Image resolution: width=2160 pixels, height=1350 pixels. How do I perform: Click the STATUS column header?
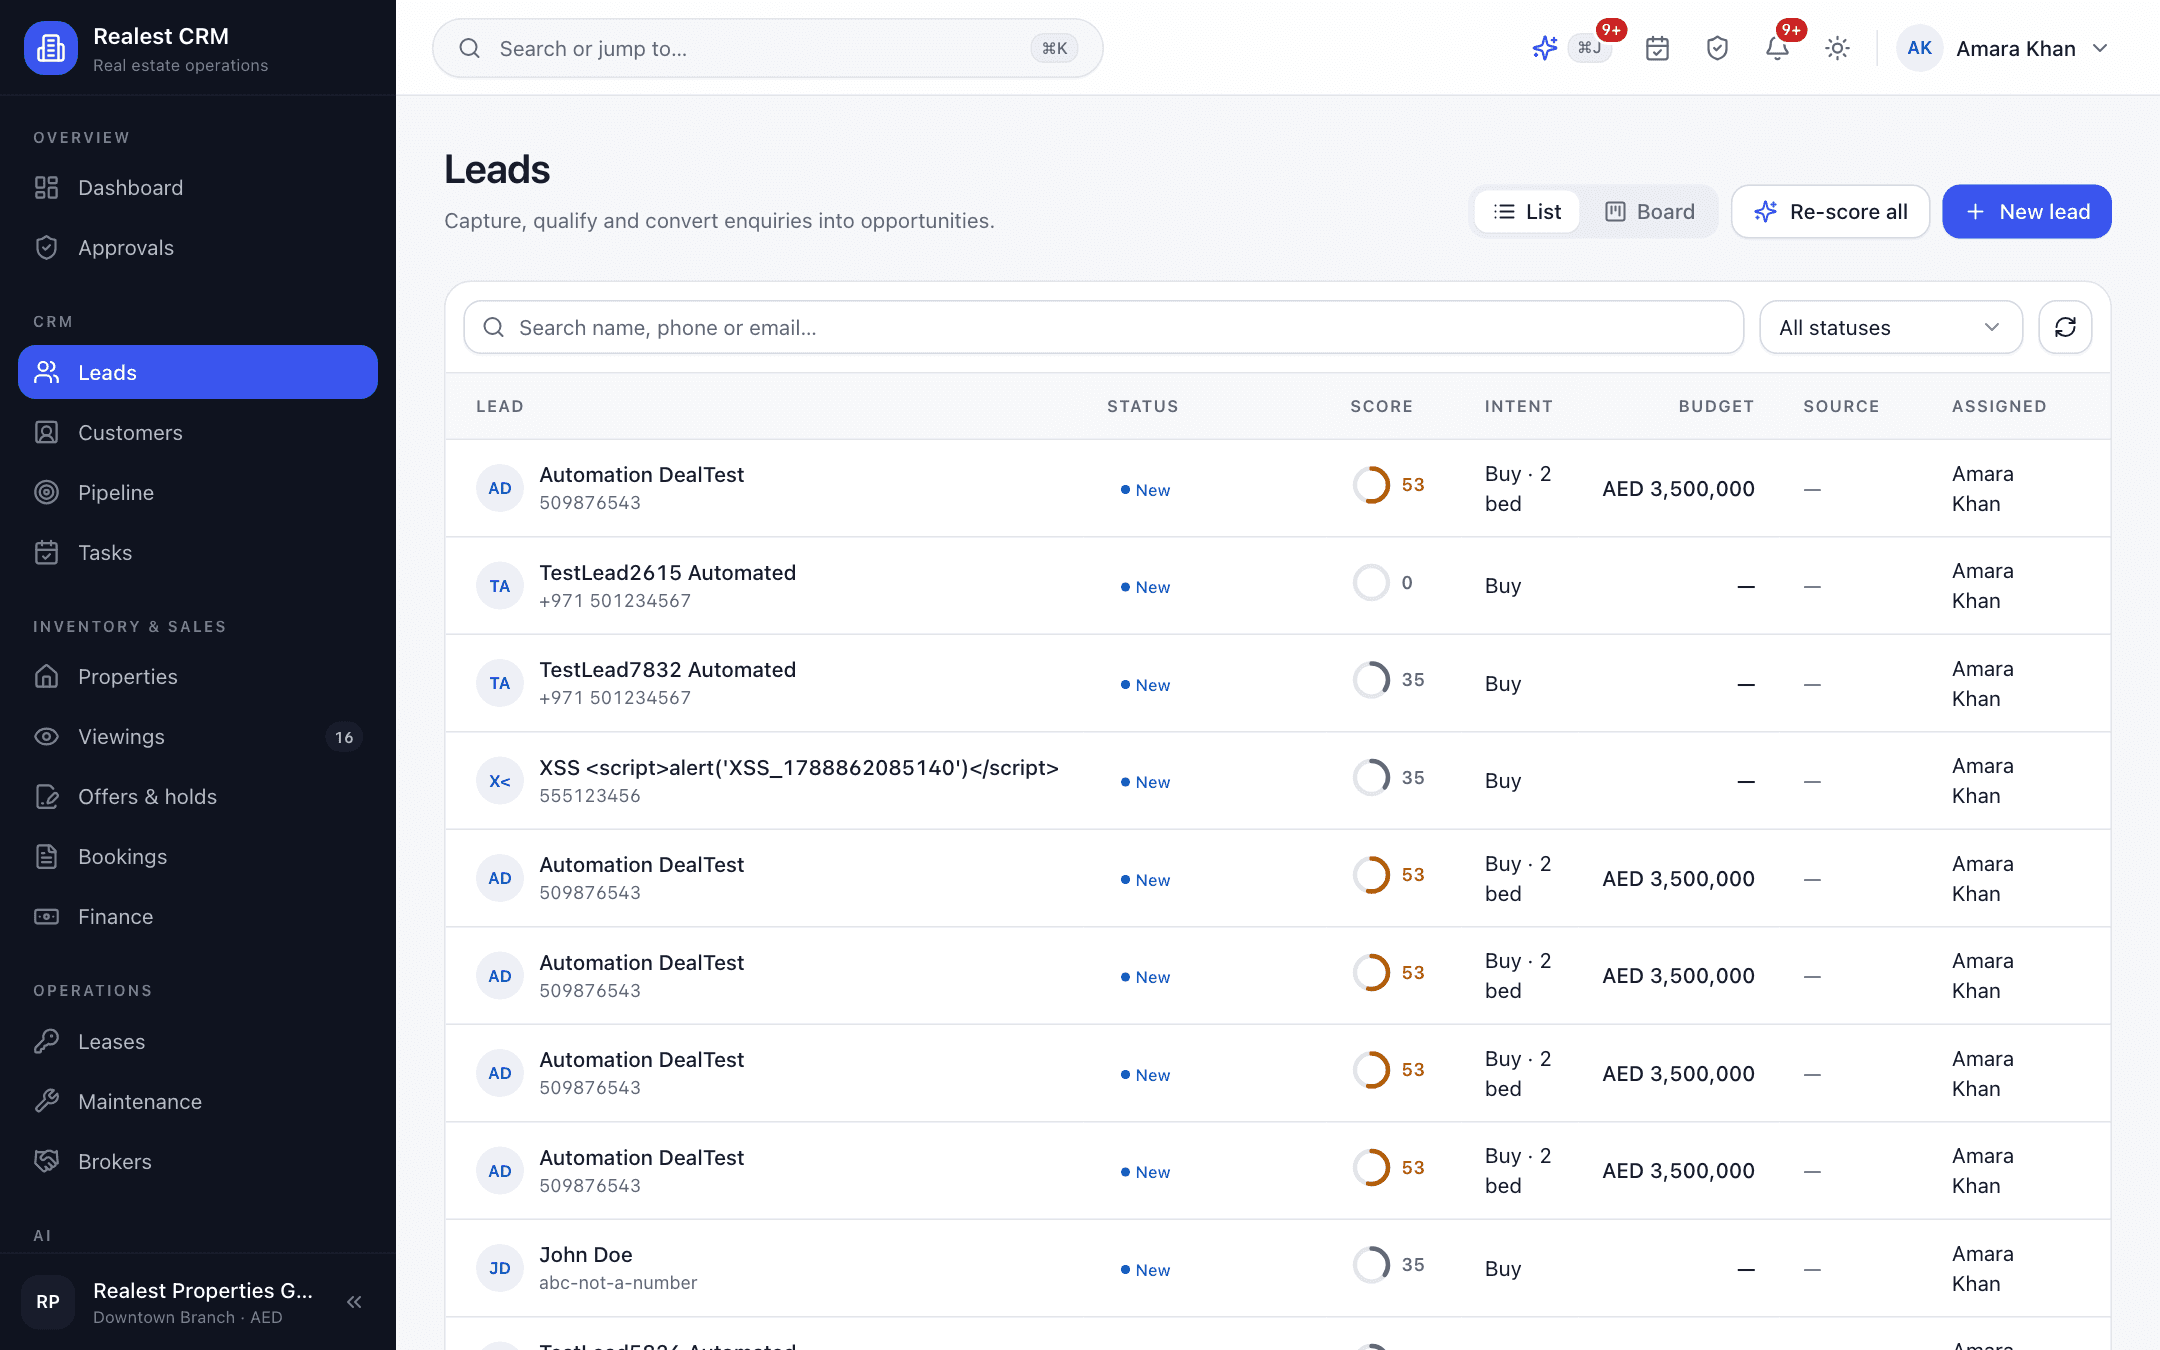coord(1142,406)
